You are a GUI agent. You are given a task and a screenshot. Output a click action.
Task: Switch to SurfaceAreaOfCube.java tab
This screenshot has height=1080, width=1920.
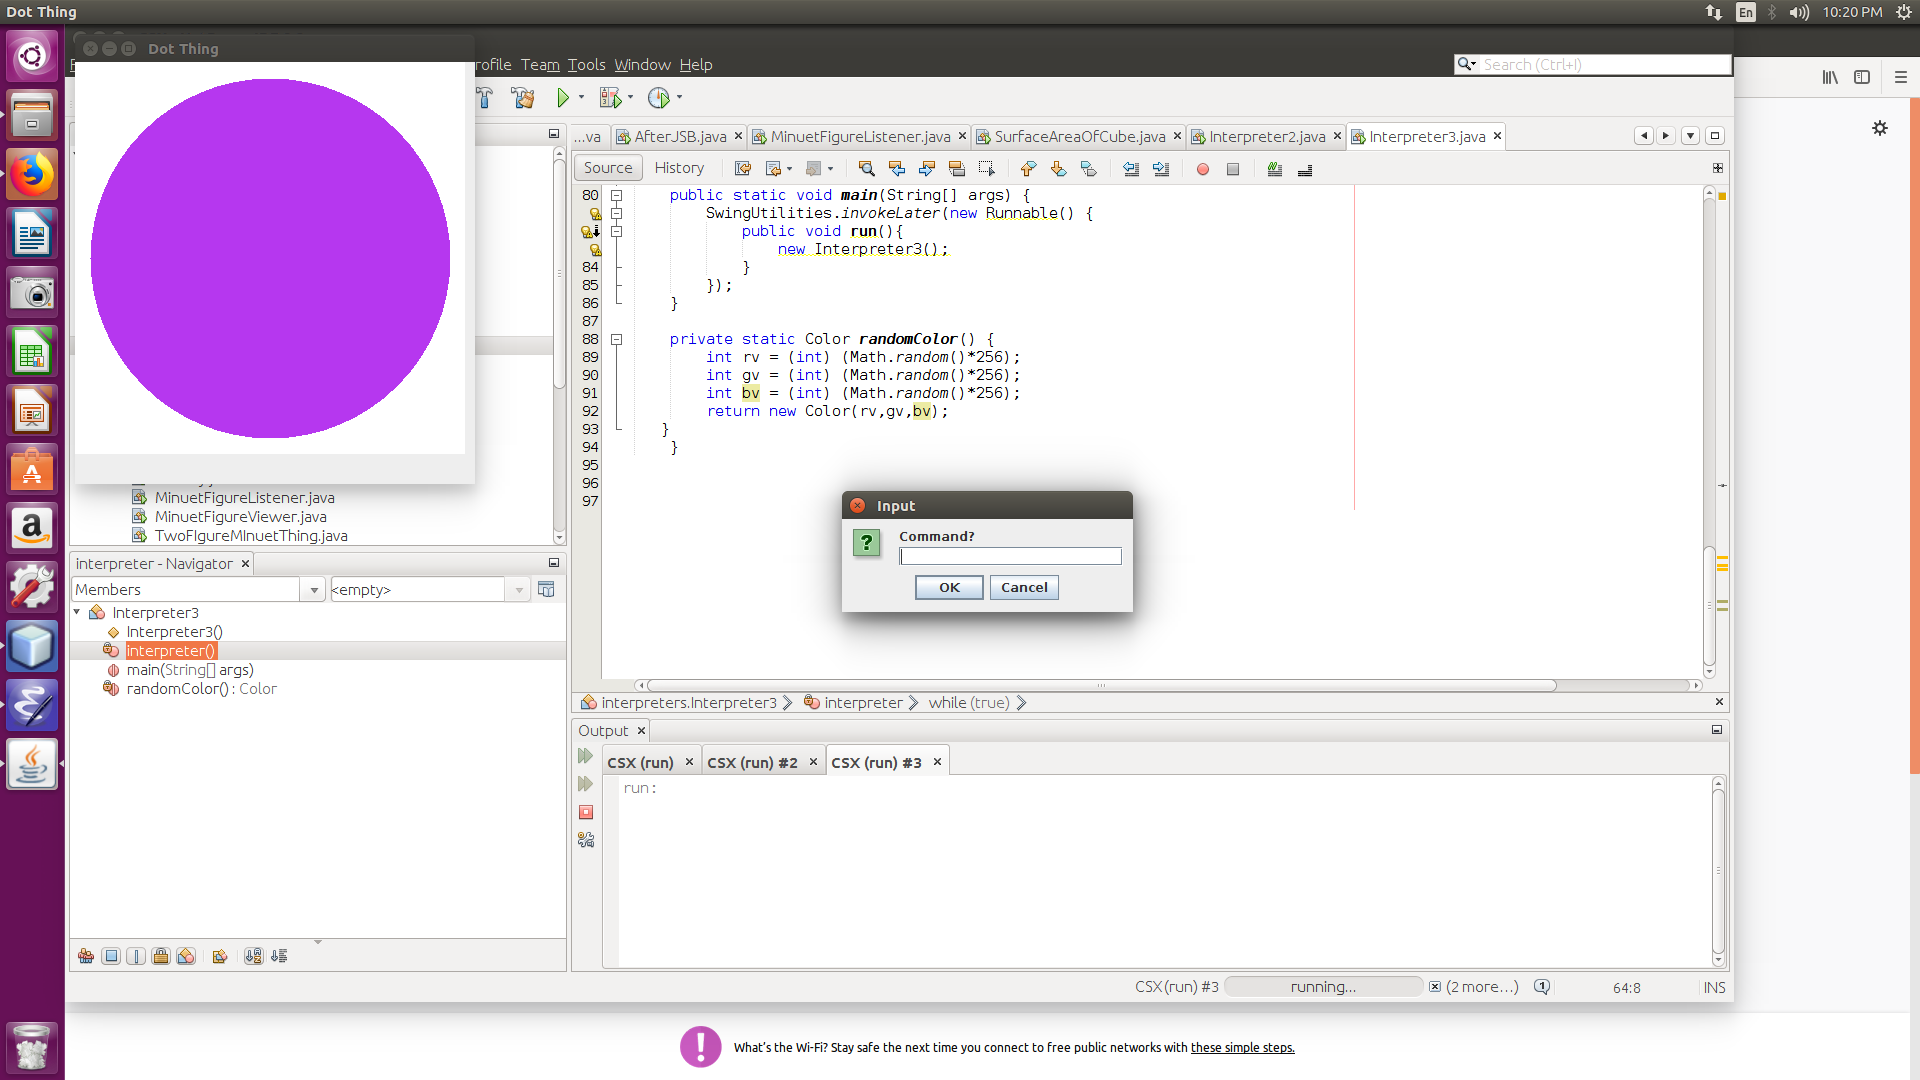(x=1080, y=137)
